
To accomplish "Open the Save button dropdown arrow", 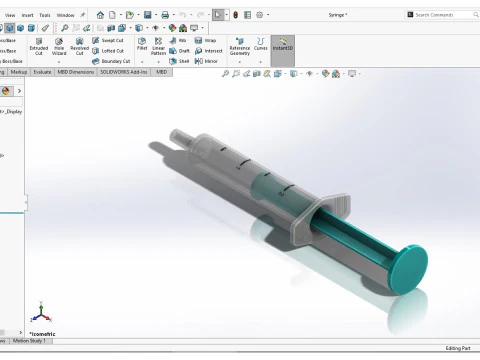I will click(x=156, y=15).
